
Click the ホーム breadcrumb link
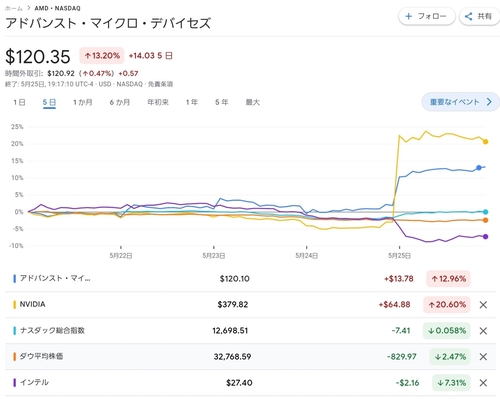14,8
